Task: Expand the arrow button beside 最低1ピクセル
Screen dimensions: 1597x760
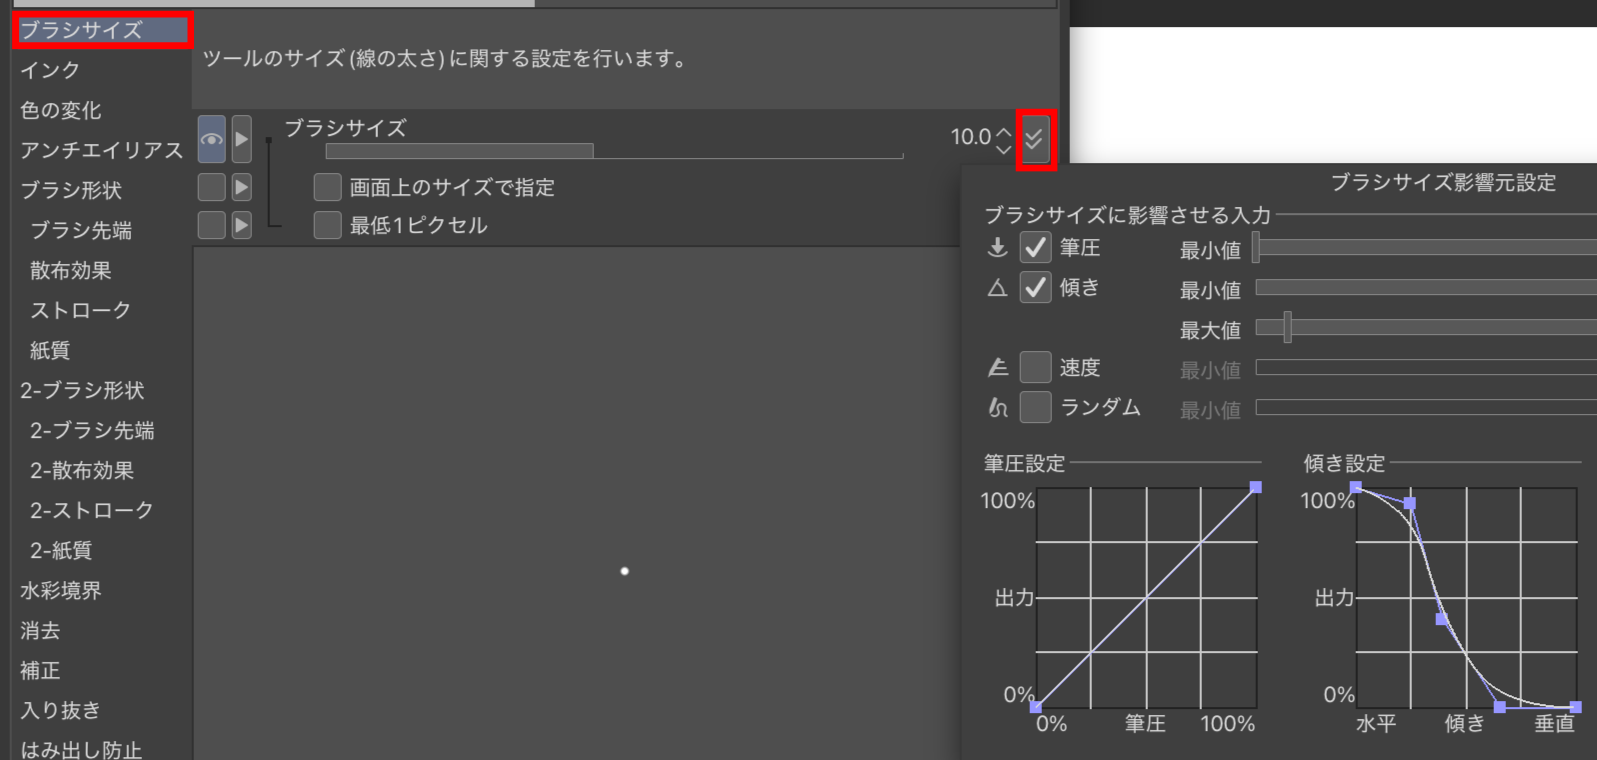Action: pos(241,225)
